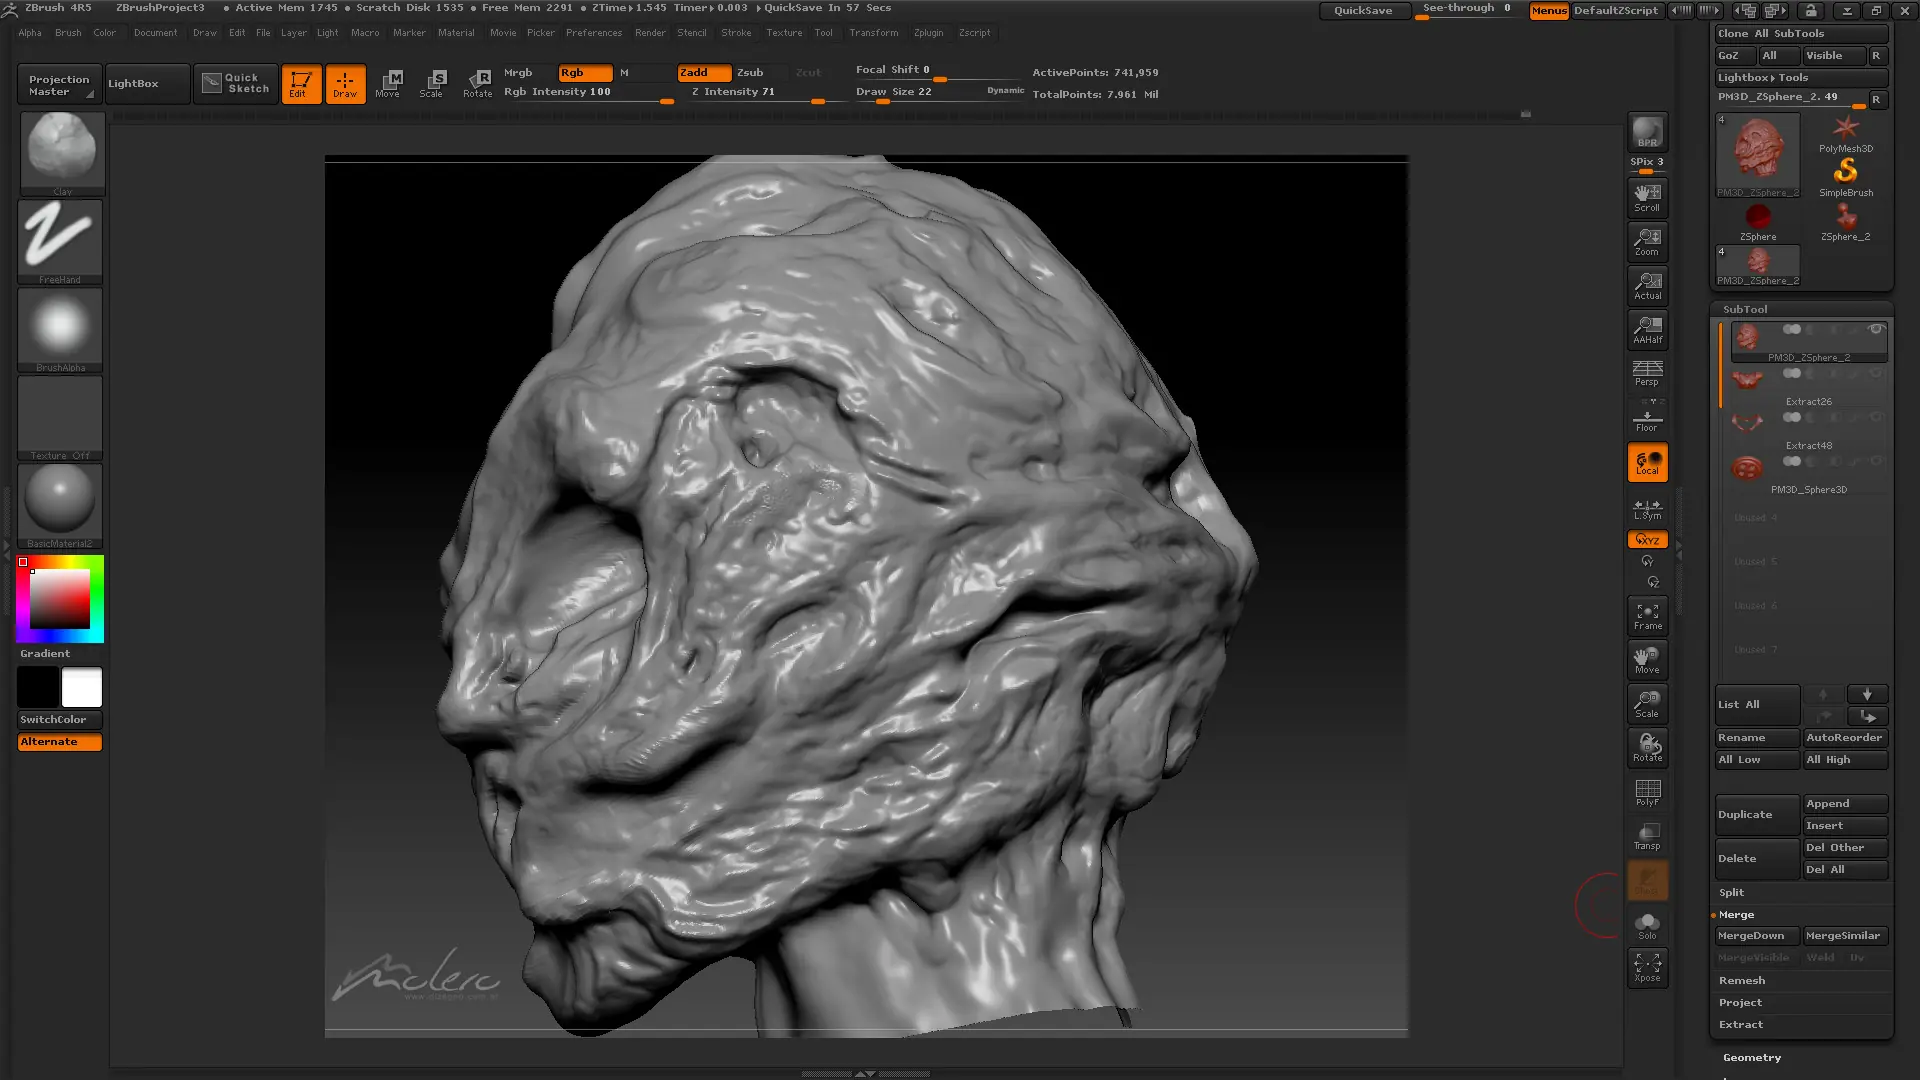This screenshot has width=1920, height=1080.
Task: Open the Zplugin menu
Action: coord(928,33)
